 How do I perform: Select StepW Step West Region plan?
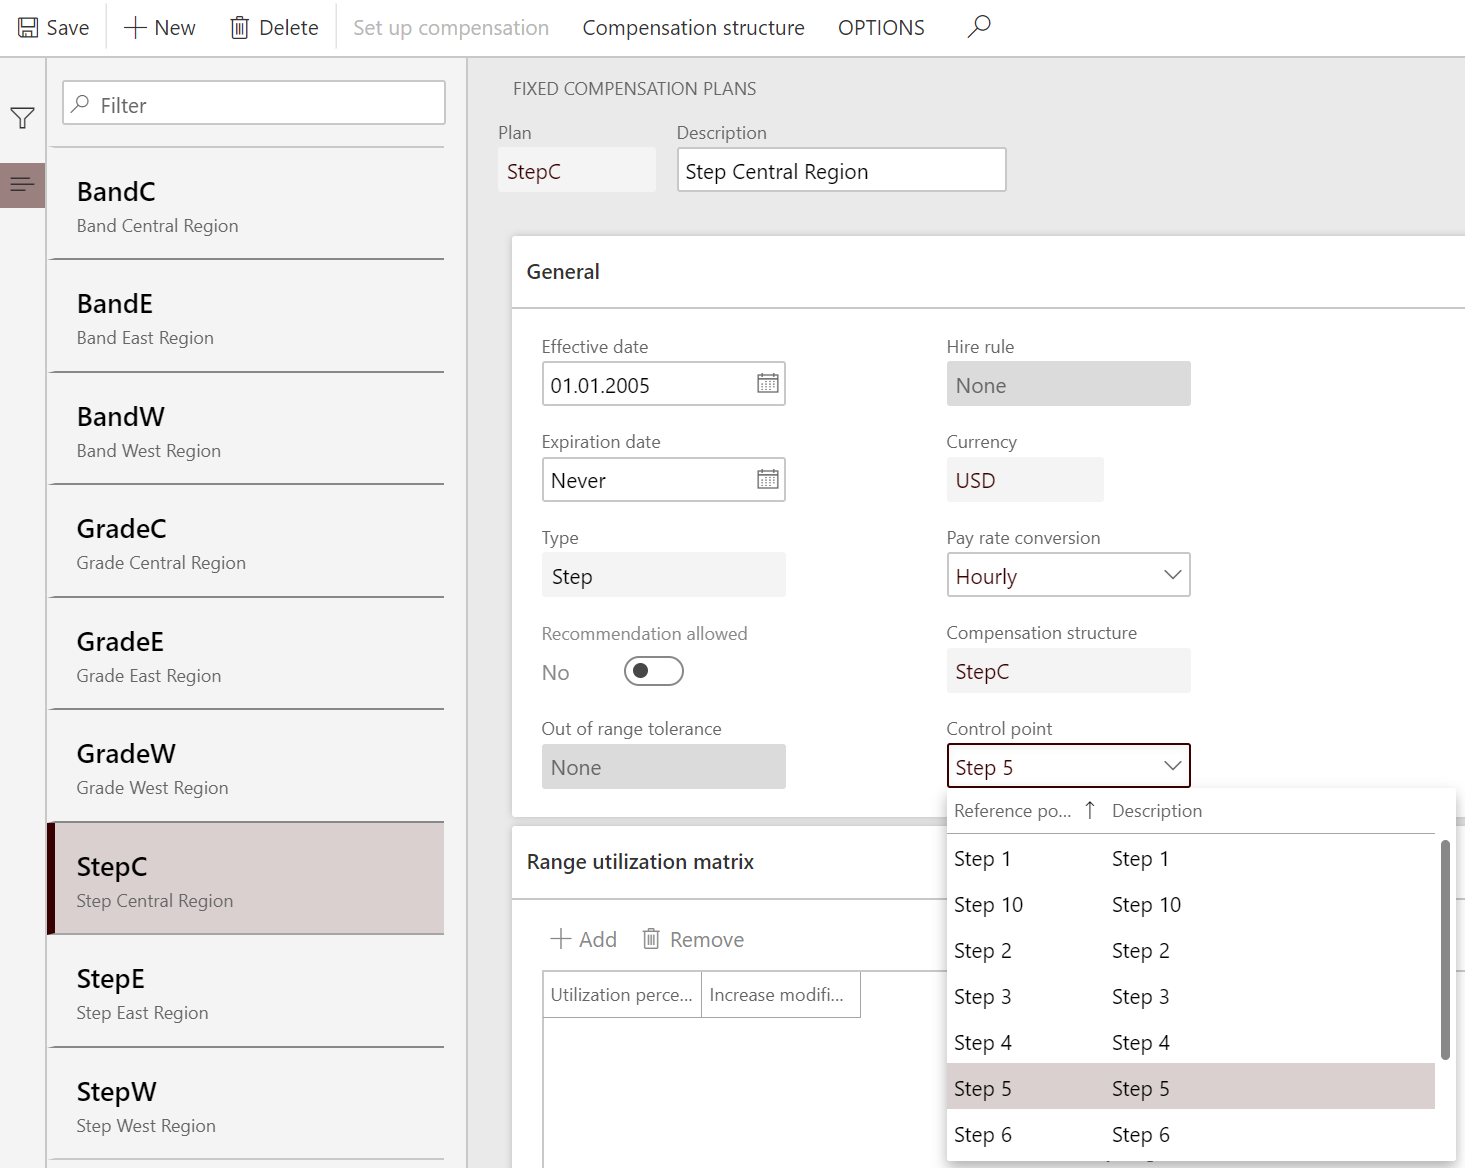pyautogui.click(x=246, y=1104)
